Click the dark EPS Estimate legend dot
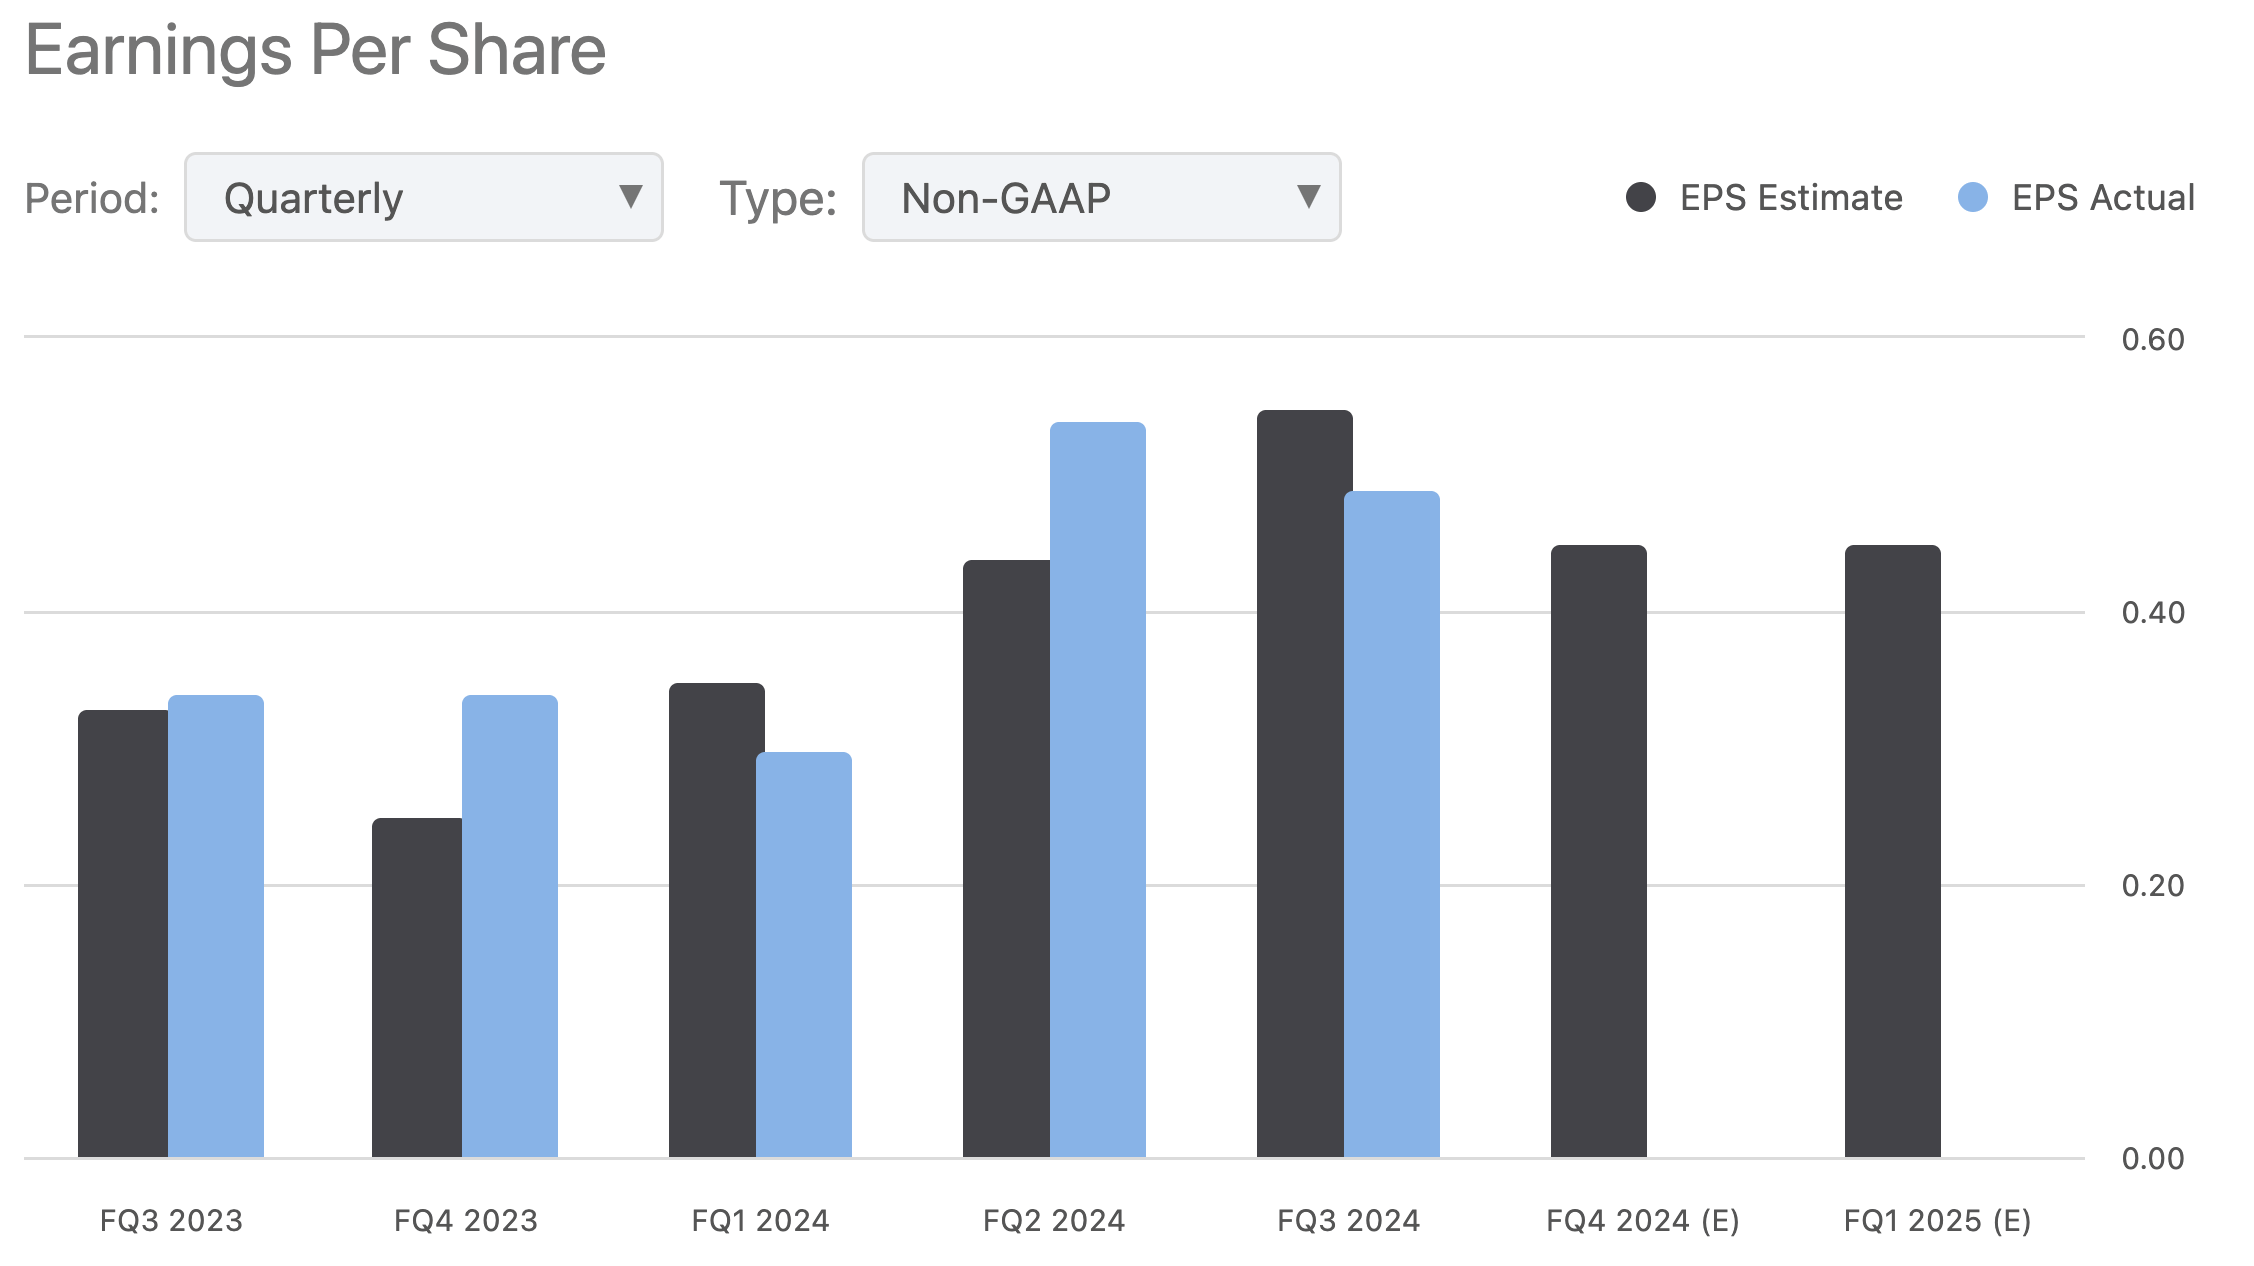The image size is (2254, 1266). 1640,197
